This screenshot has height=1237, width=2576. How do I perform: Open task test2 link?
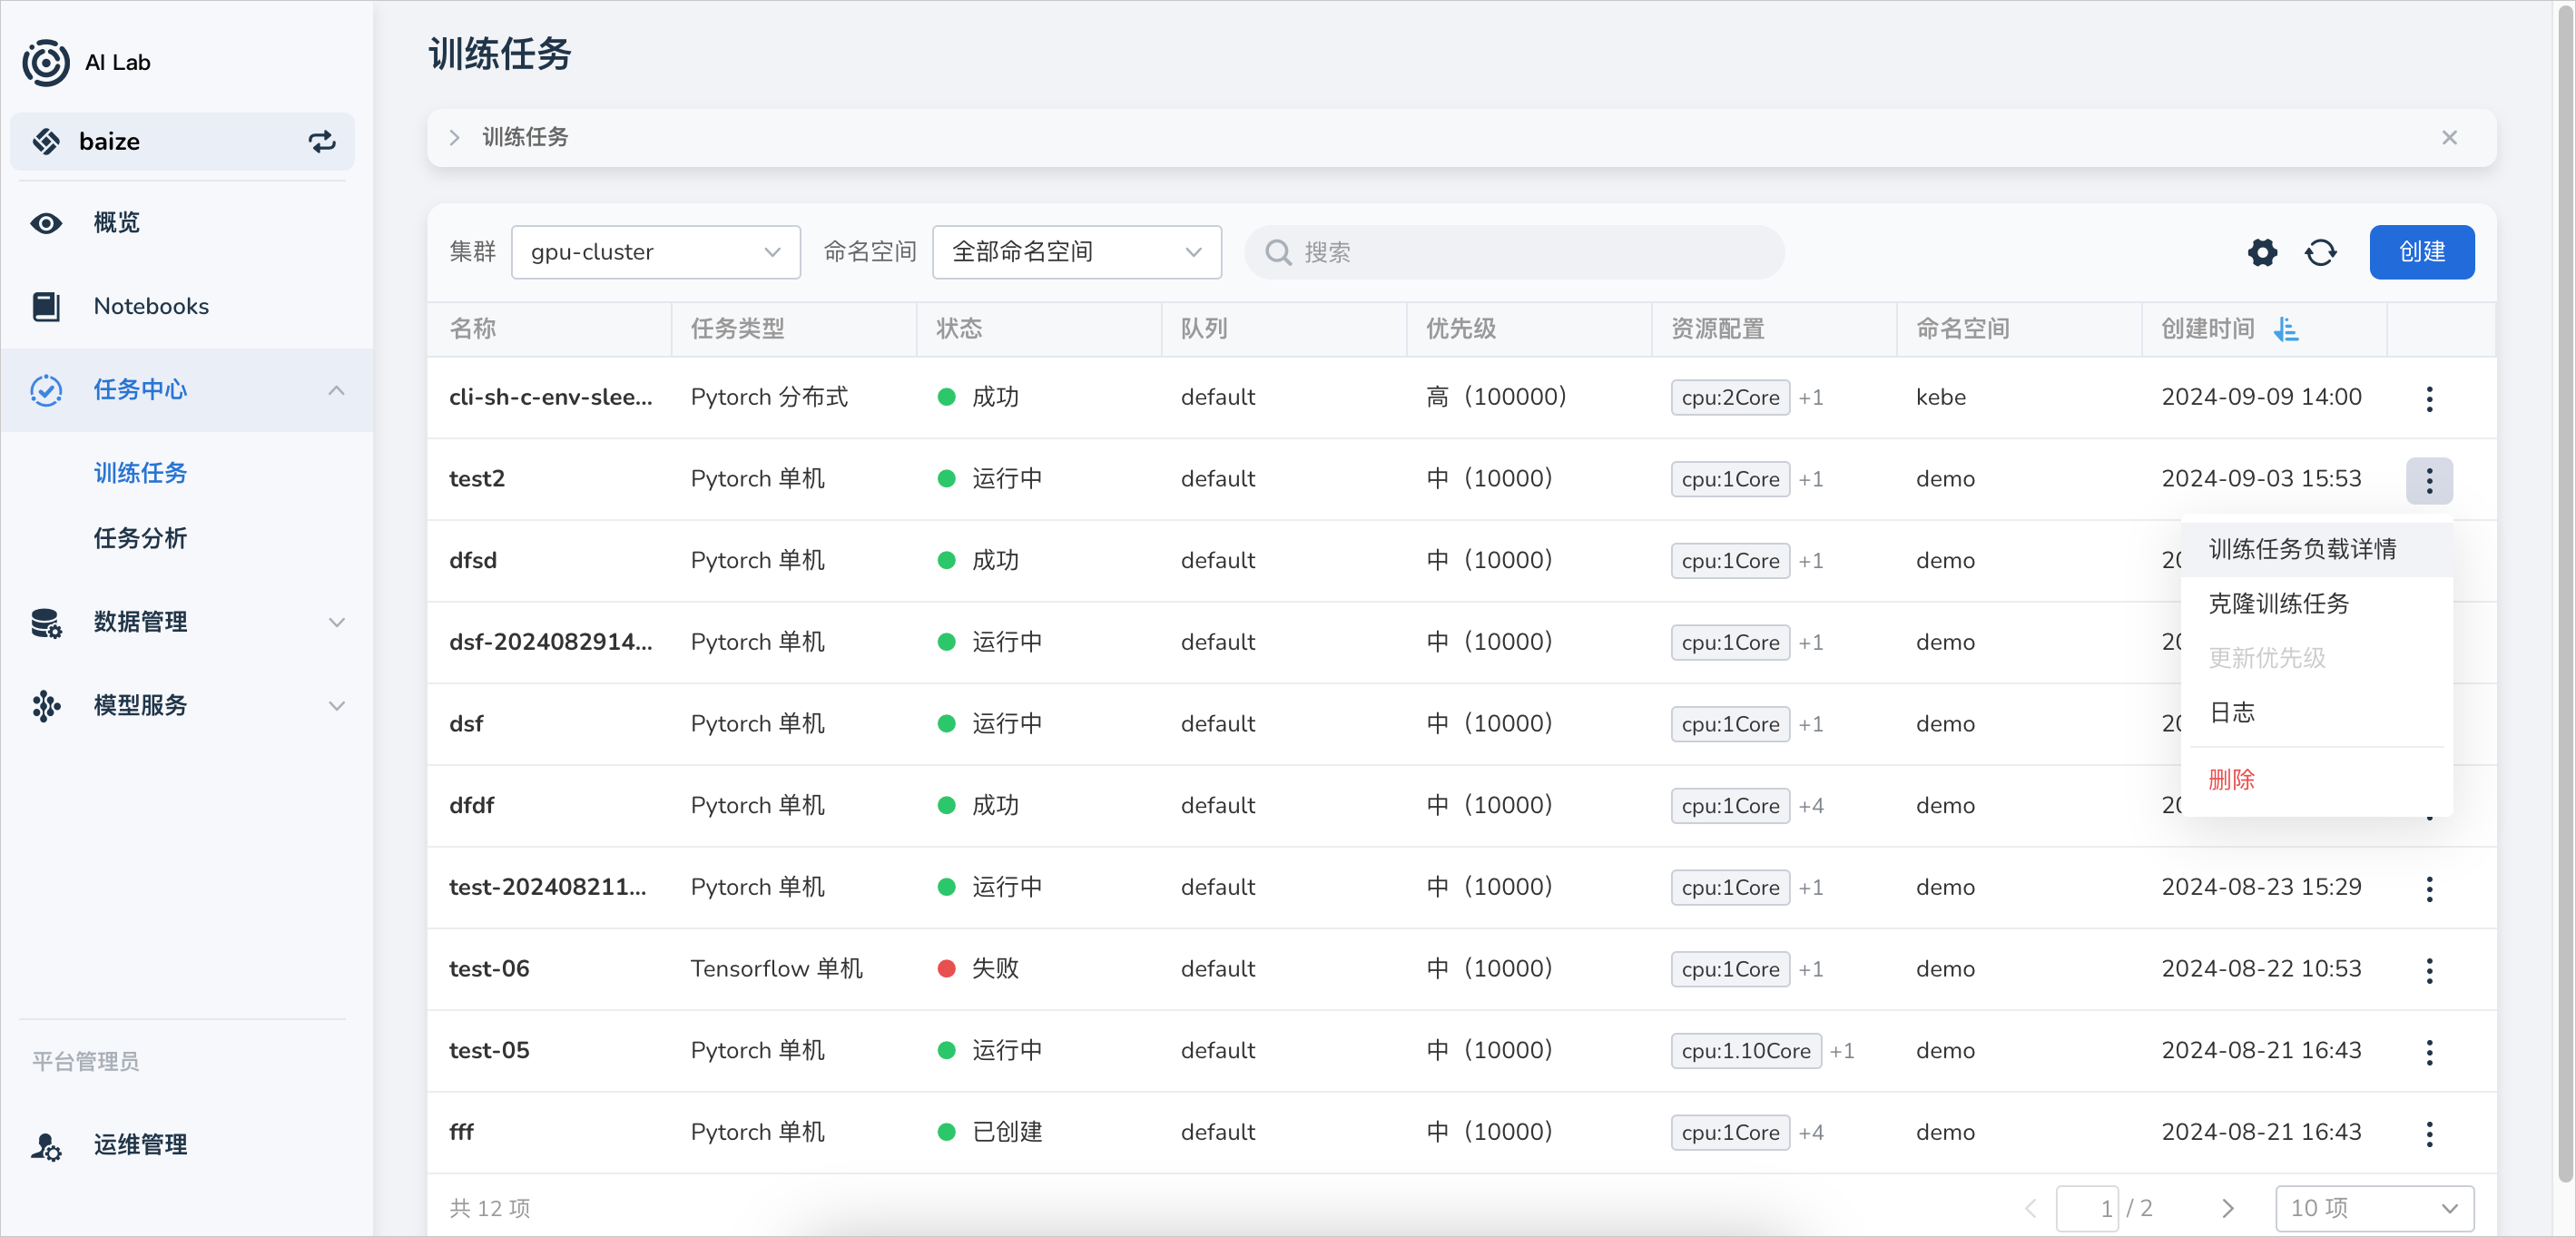point(477,479)
